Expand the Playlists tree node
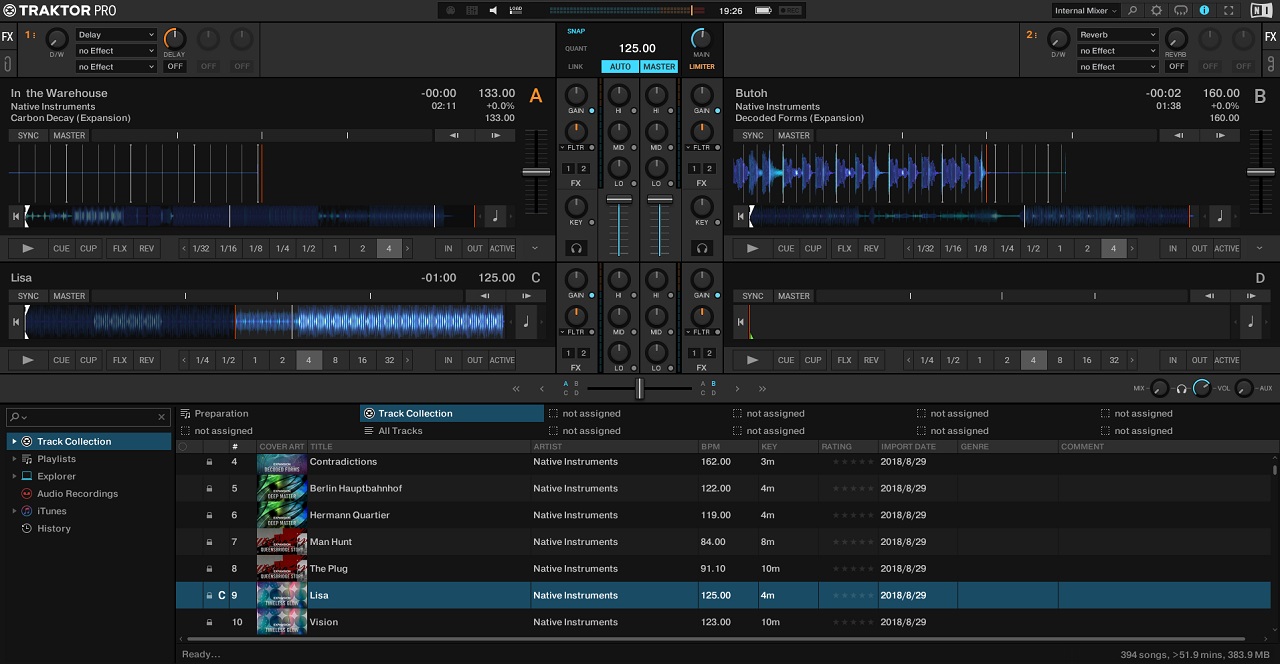The height and width of the screenshot is (664, 1280). point(14,459)
